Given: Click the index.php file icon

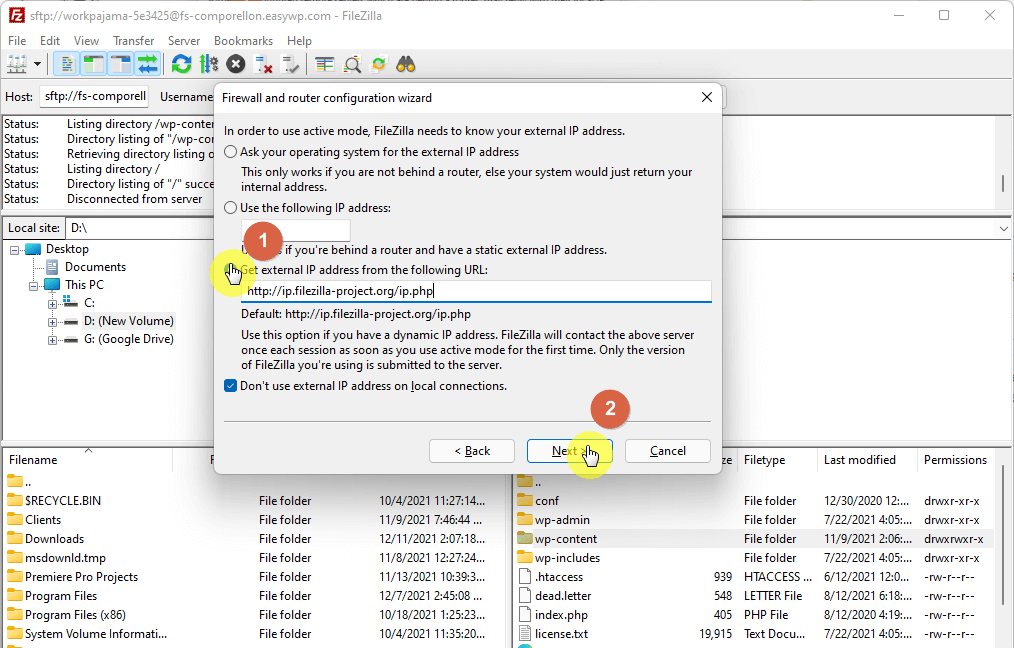Looking at the screenshot, I should coord(525,614).
